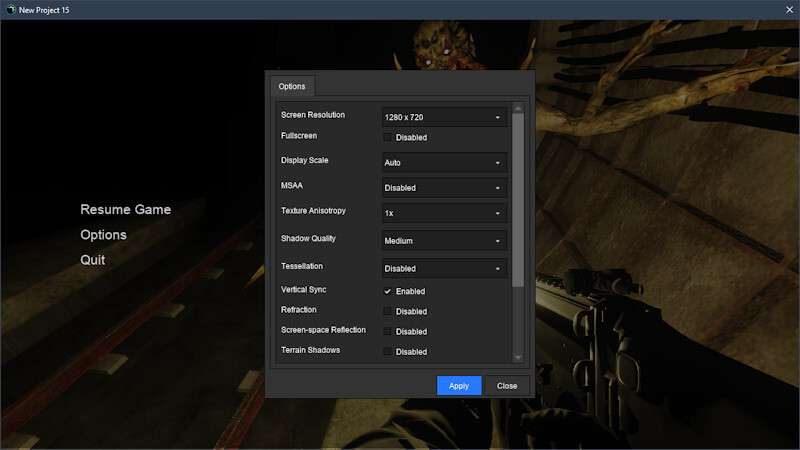The image size is (800, 450).
Task: Enable the Fullscreen checkbox
Action: point(388,137)
